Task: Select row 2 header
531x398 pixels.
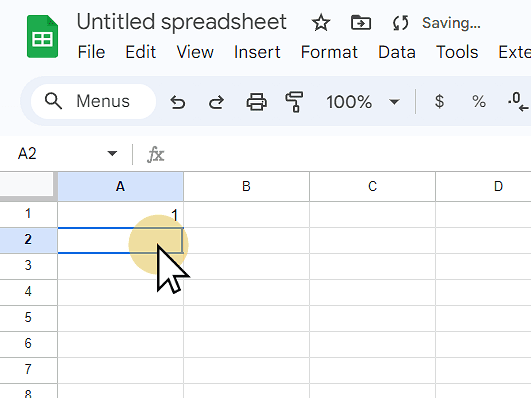Action: coord(28,240)
